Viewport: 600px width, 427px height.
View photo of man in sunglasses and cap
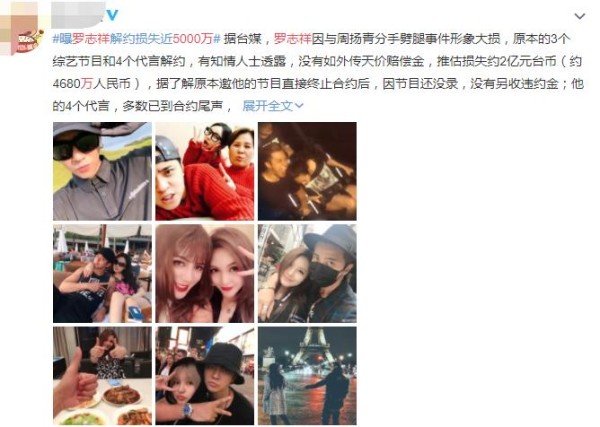tap(102, 171)
